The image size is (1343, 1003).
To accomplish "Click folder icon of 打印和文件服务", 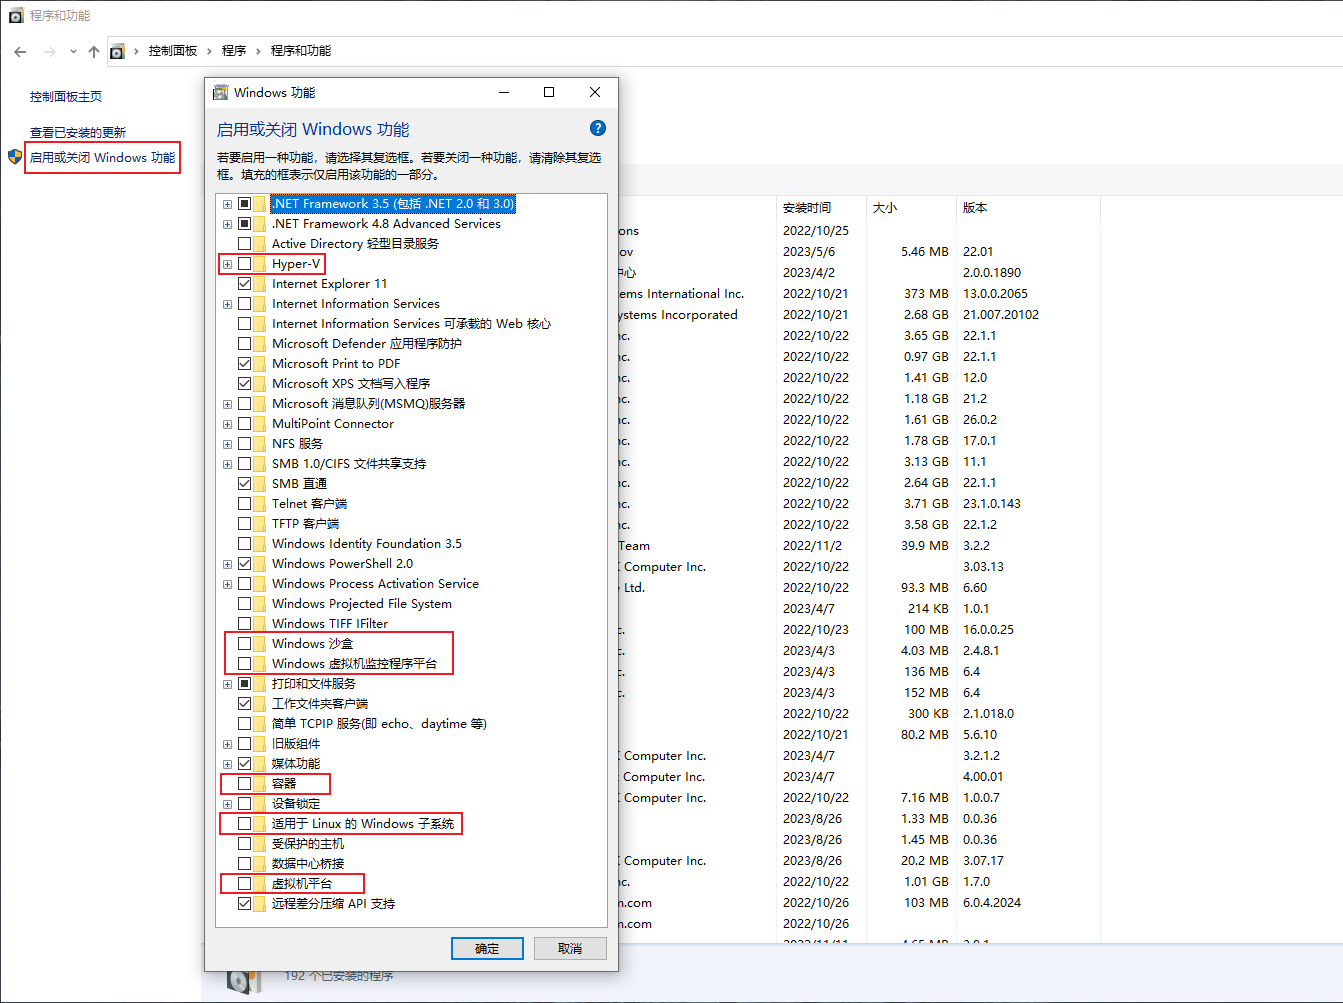I will point(260,684).
